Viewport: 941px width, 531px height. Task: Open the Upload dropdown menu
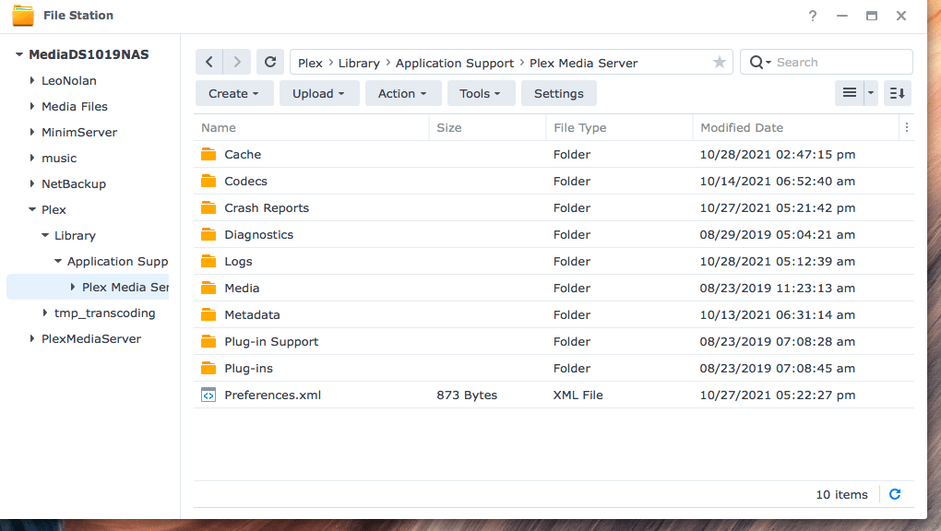(x=319, y=93)
